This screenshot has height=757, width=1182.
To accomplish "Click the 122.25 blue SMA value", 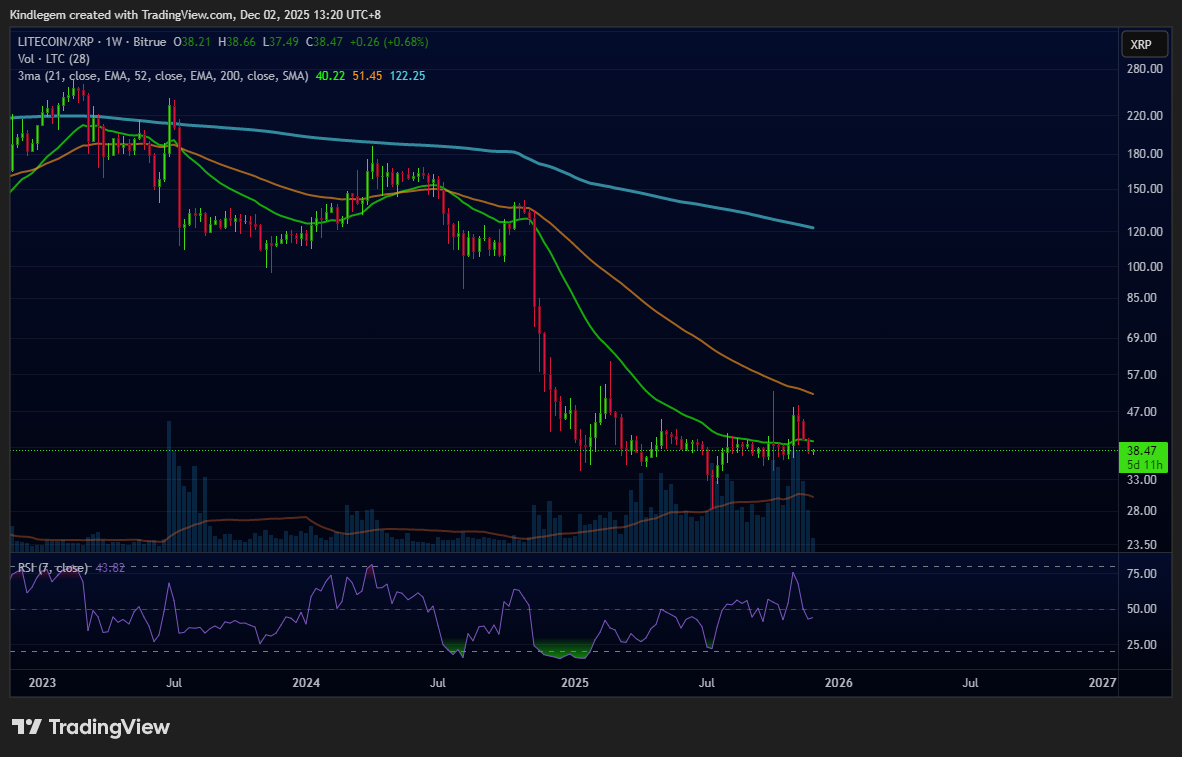I will pyautogui.click(x=407, y=75).
